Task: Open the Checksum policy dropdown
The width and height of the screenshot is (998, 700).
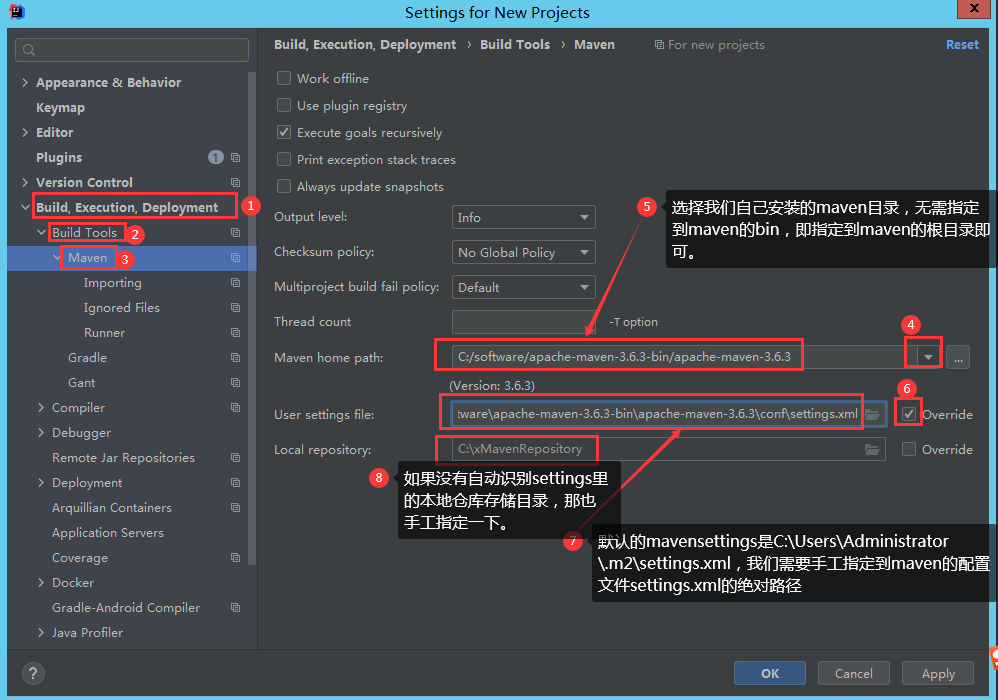Action: [523, 252]
